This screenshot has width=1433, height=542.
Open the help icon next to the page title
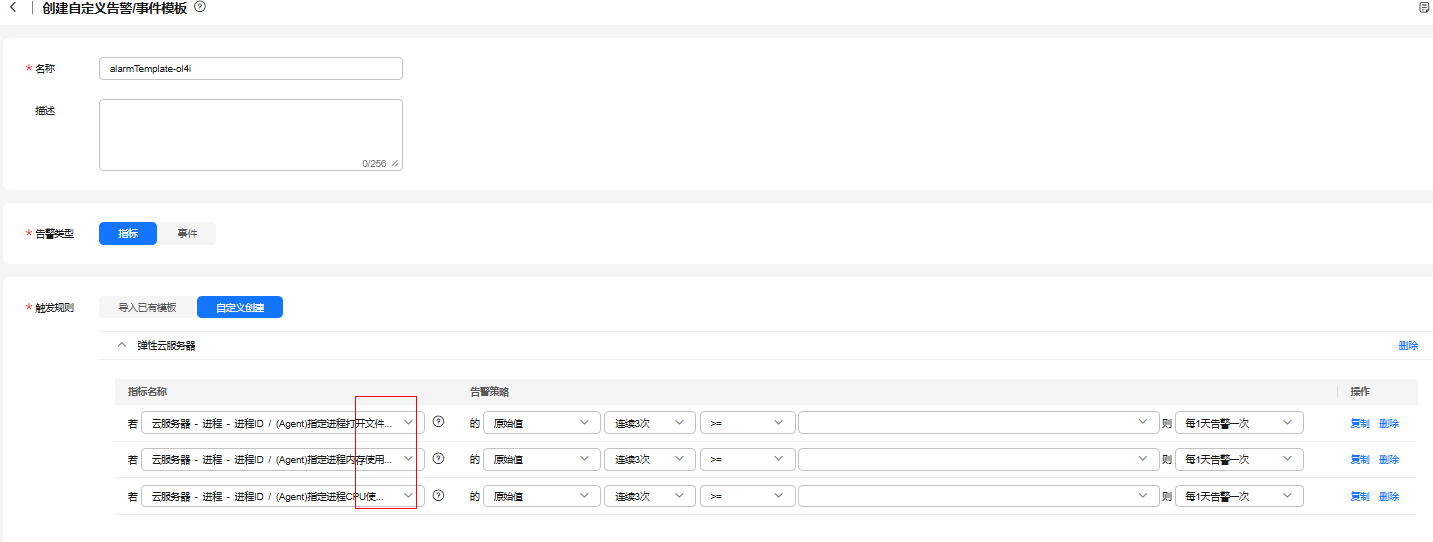pos(200,7)
